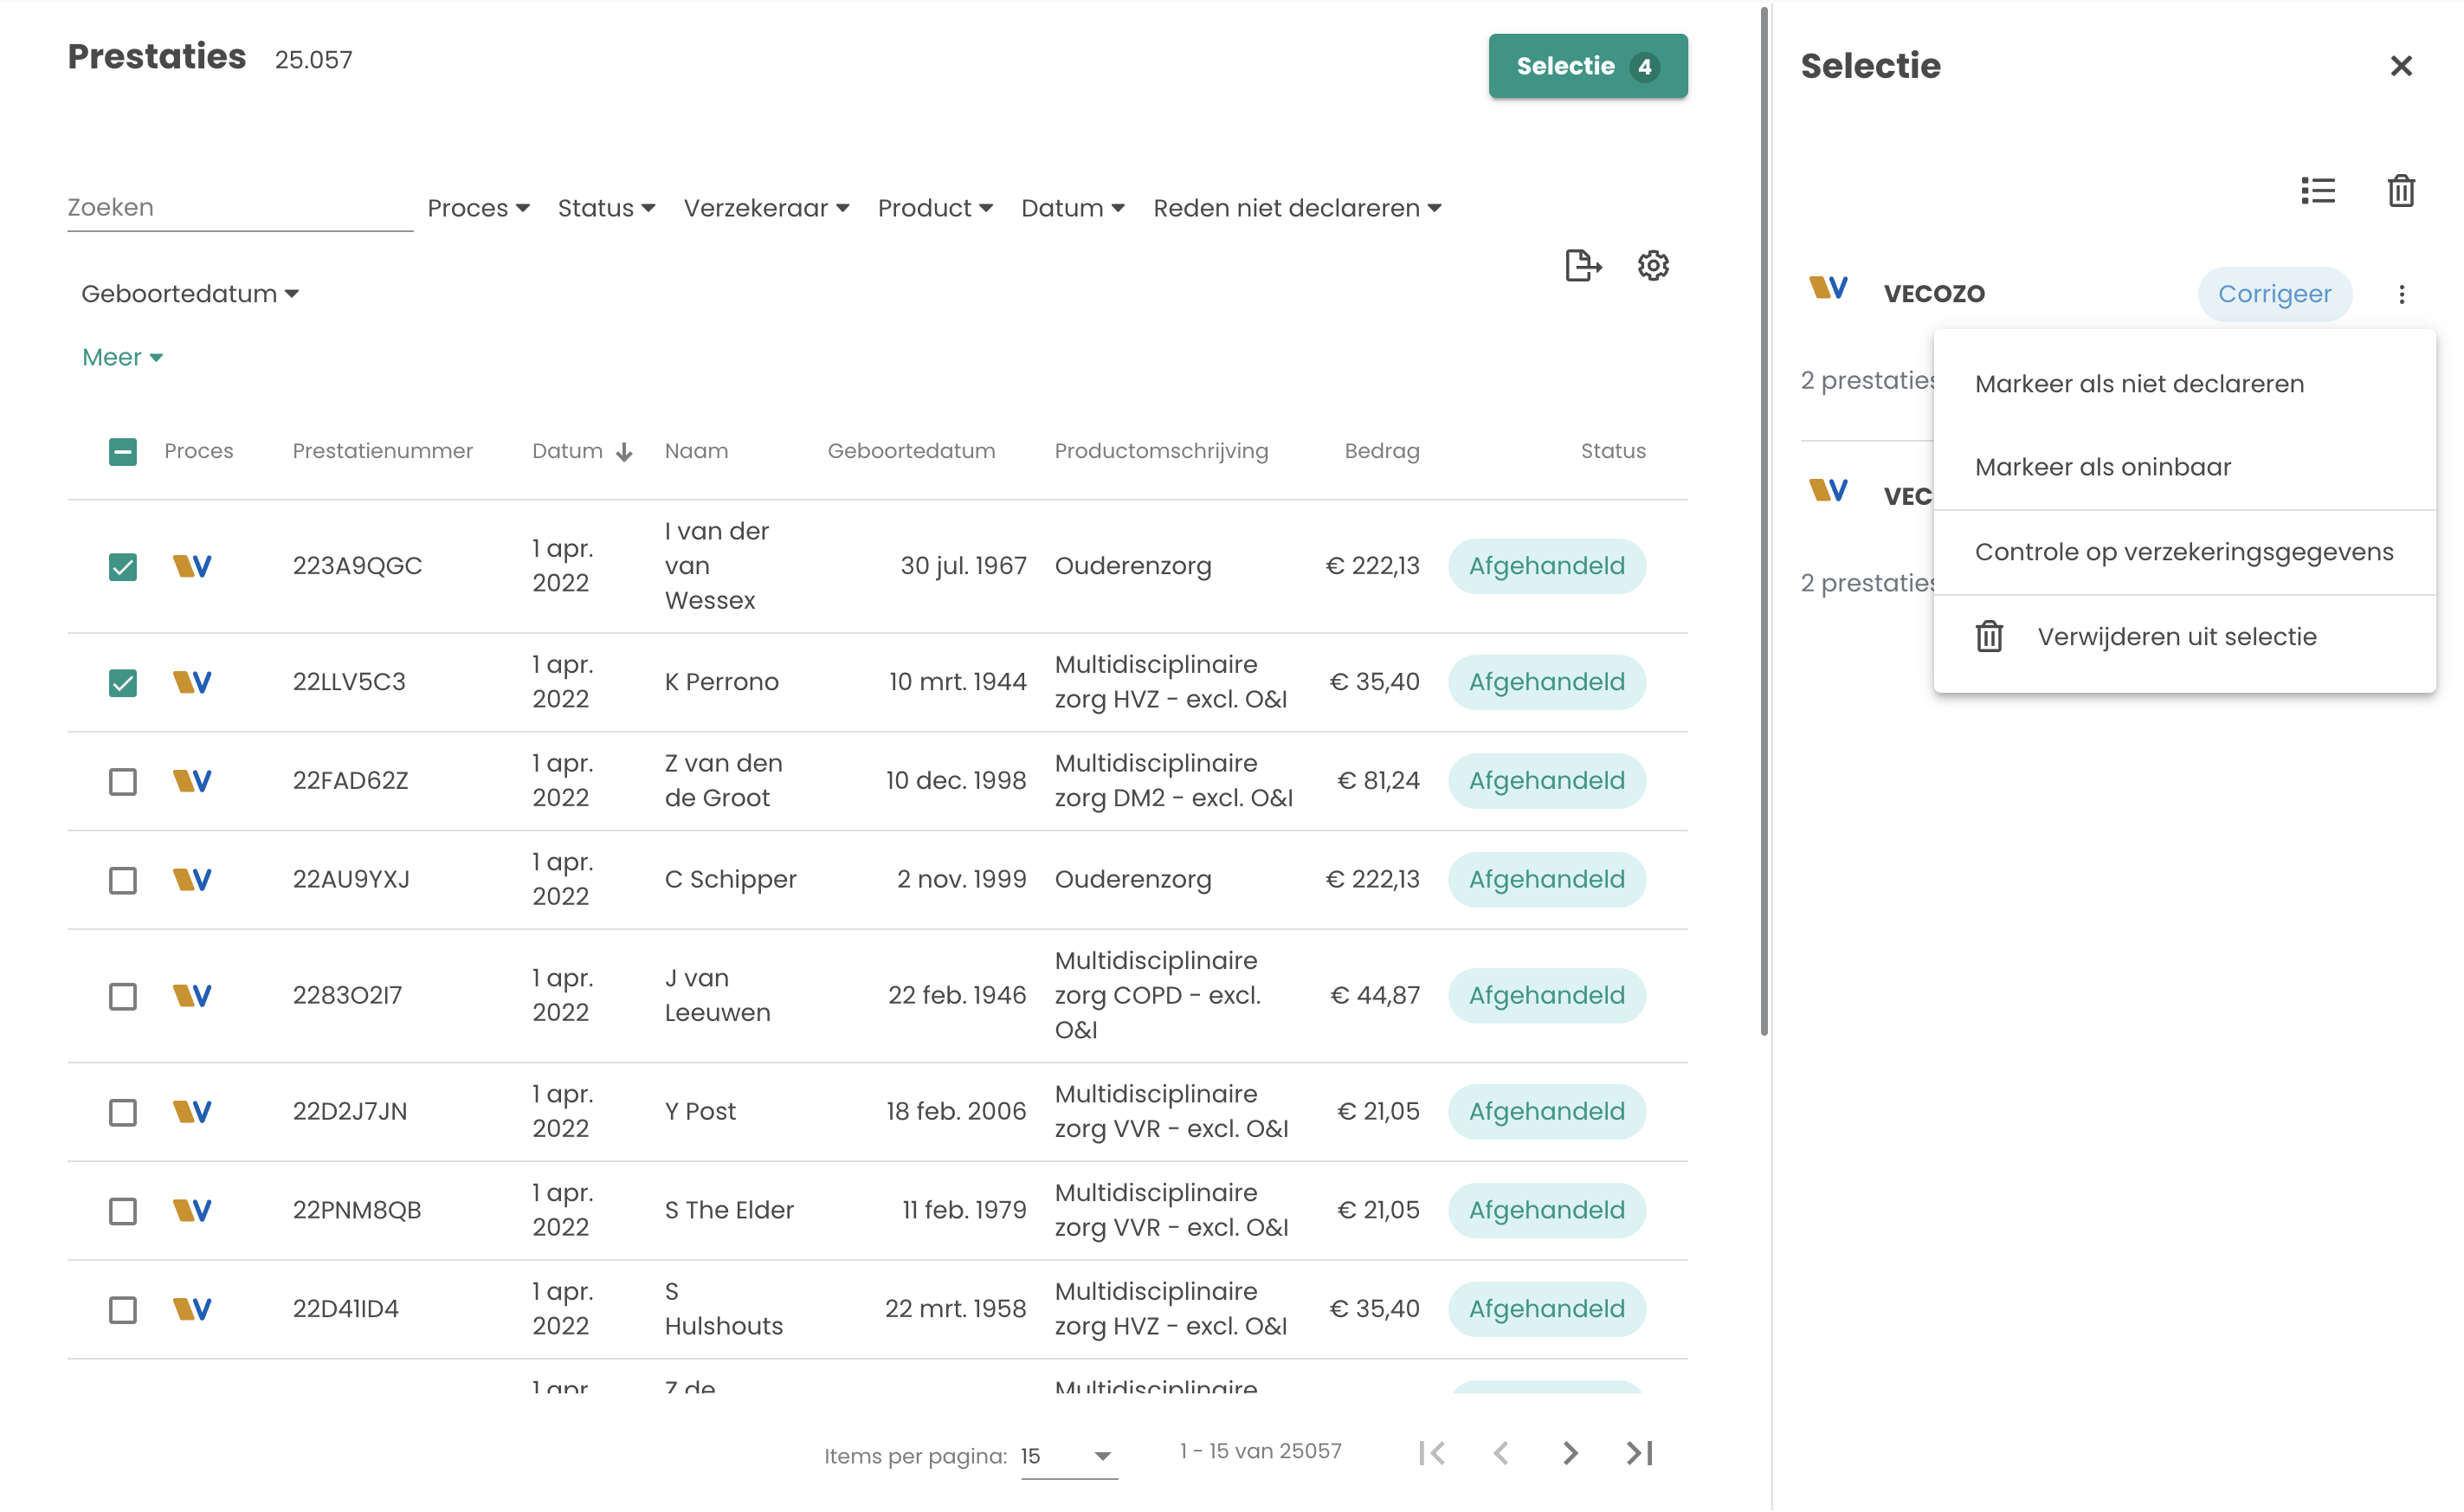Click the vertical scrollbar of table
2464x1512 pixels.
pos(1764,520)
